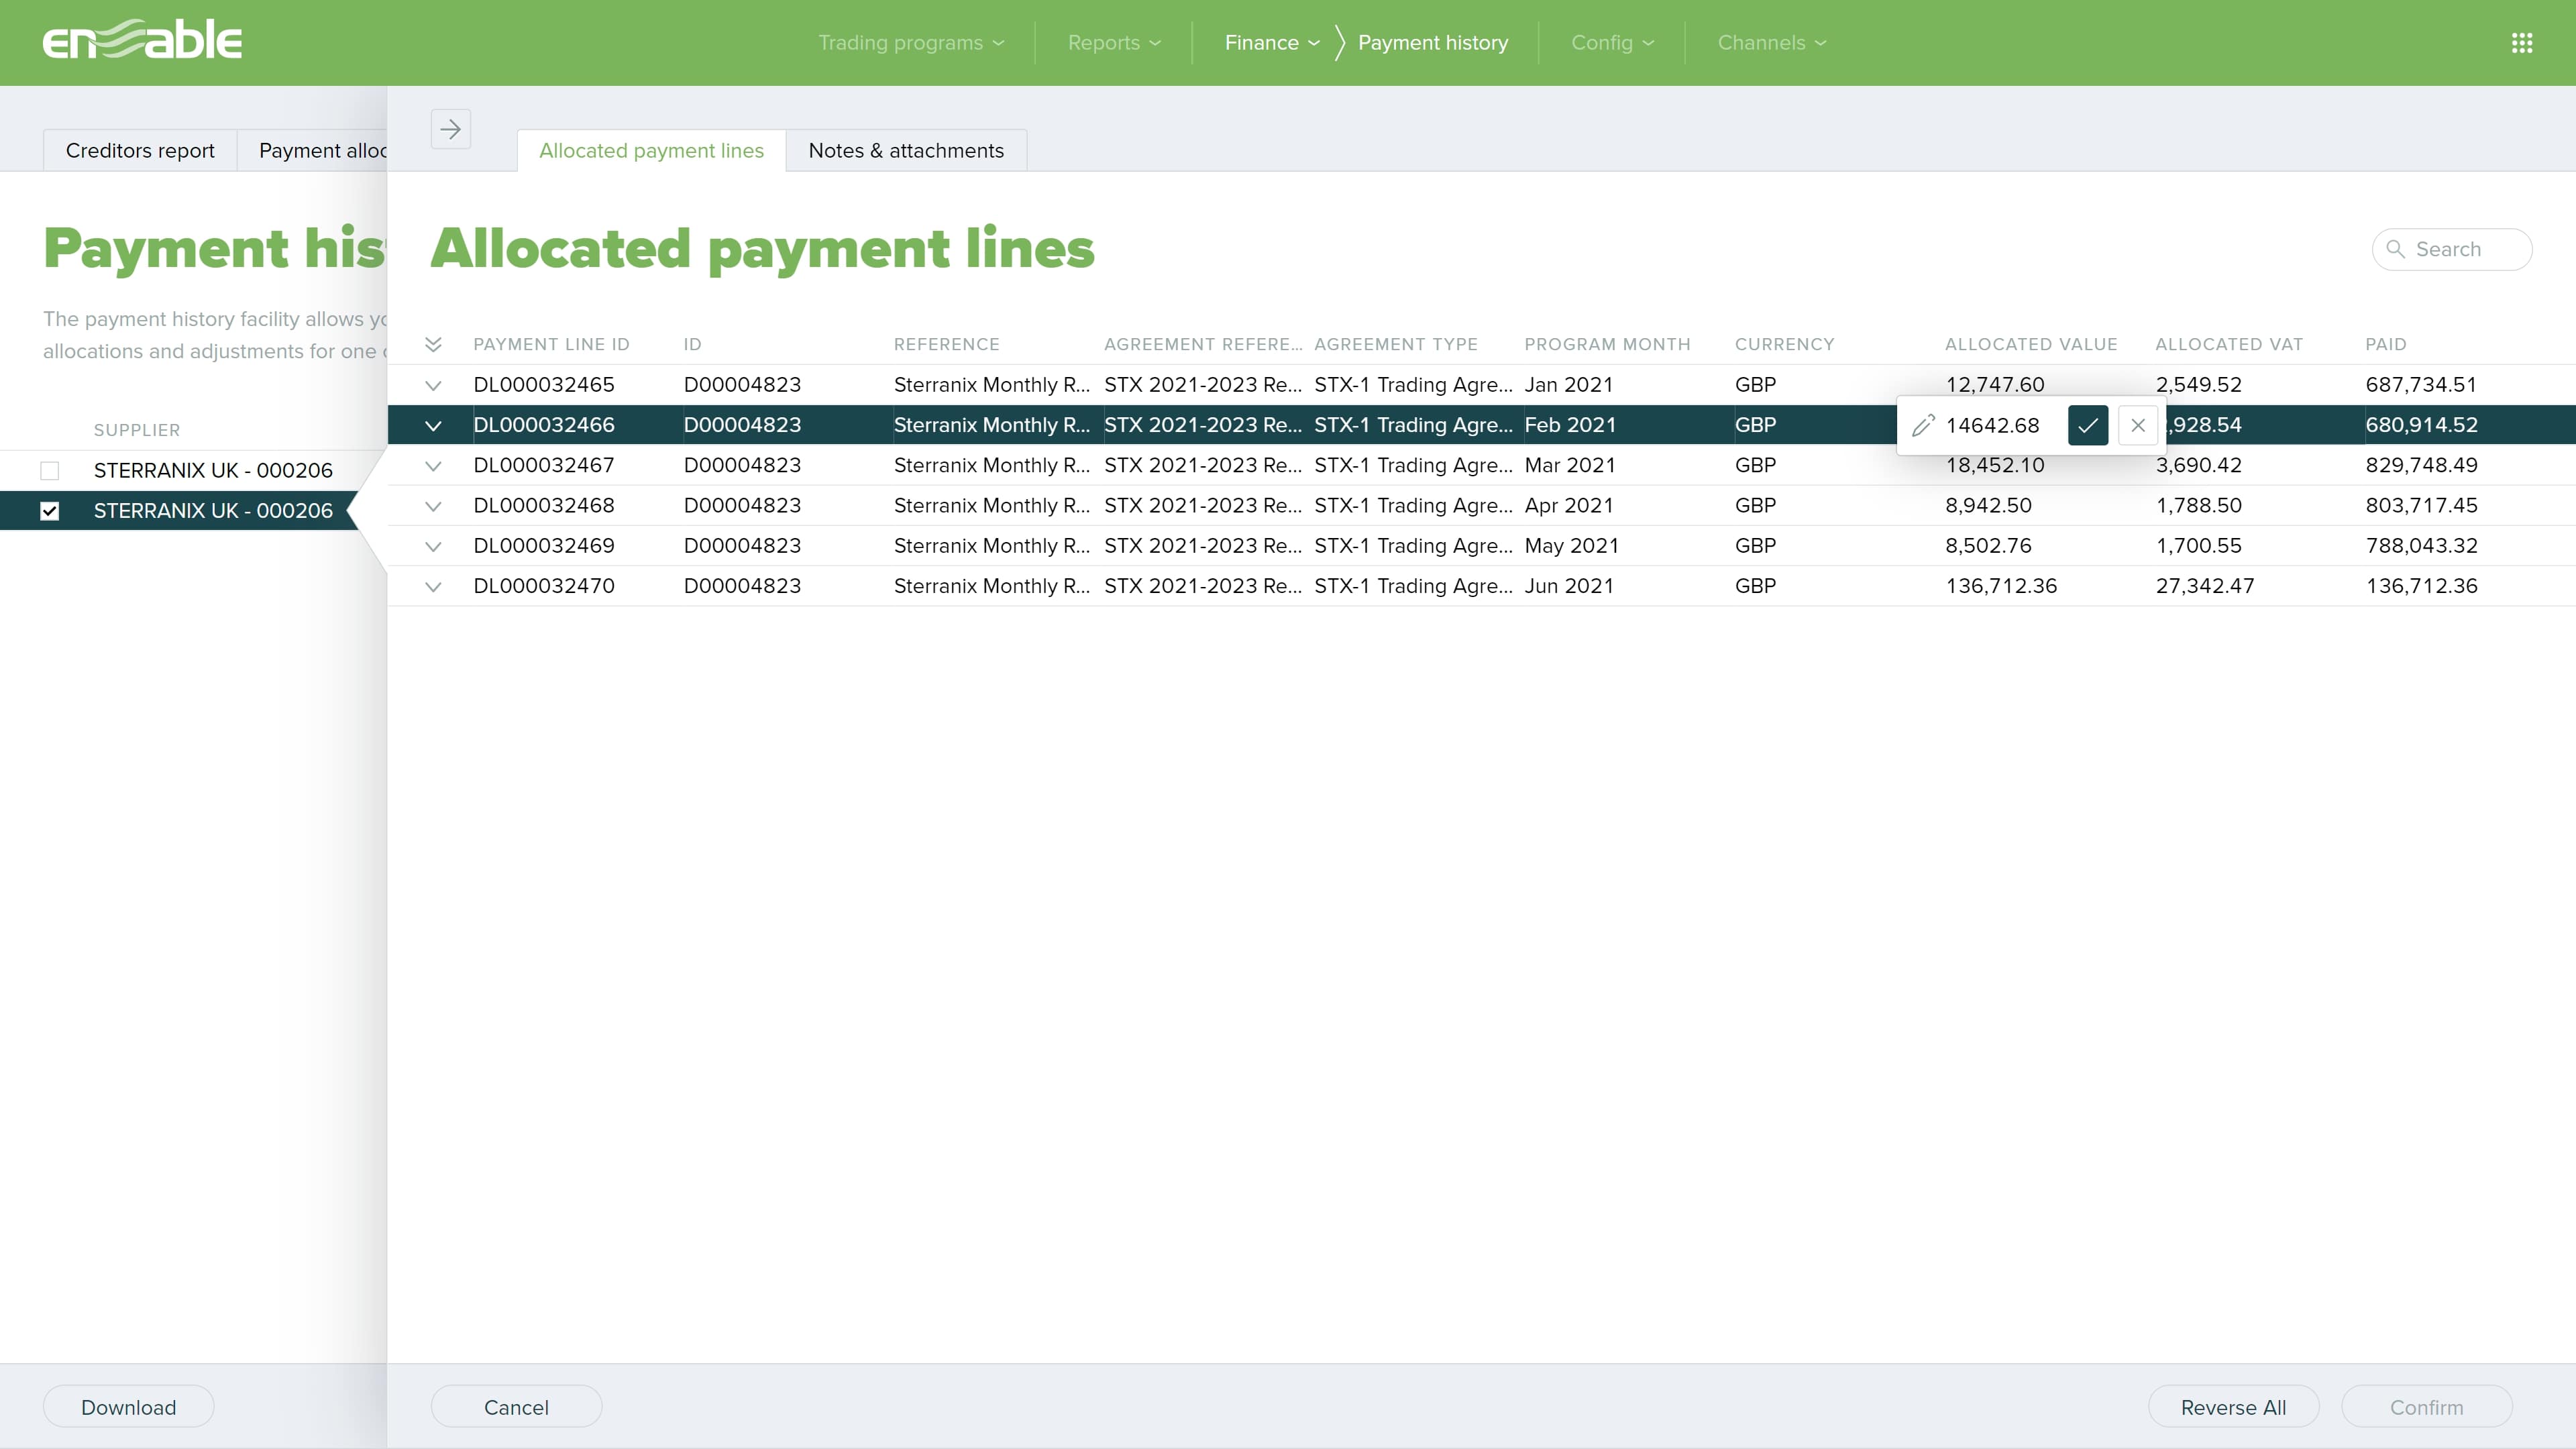Click the right-arrow collapse panel button
2576x1449 pixels.
tap(450, 129)
